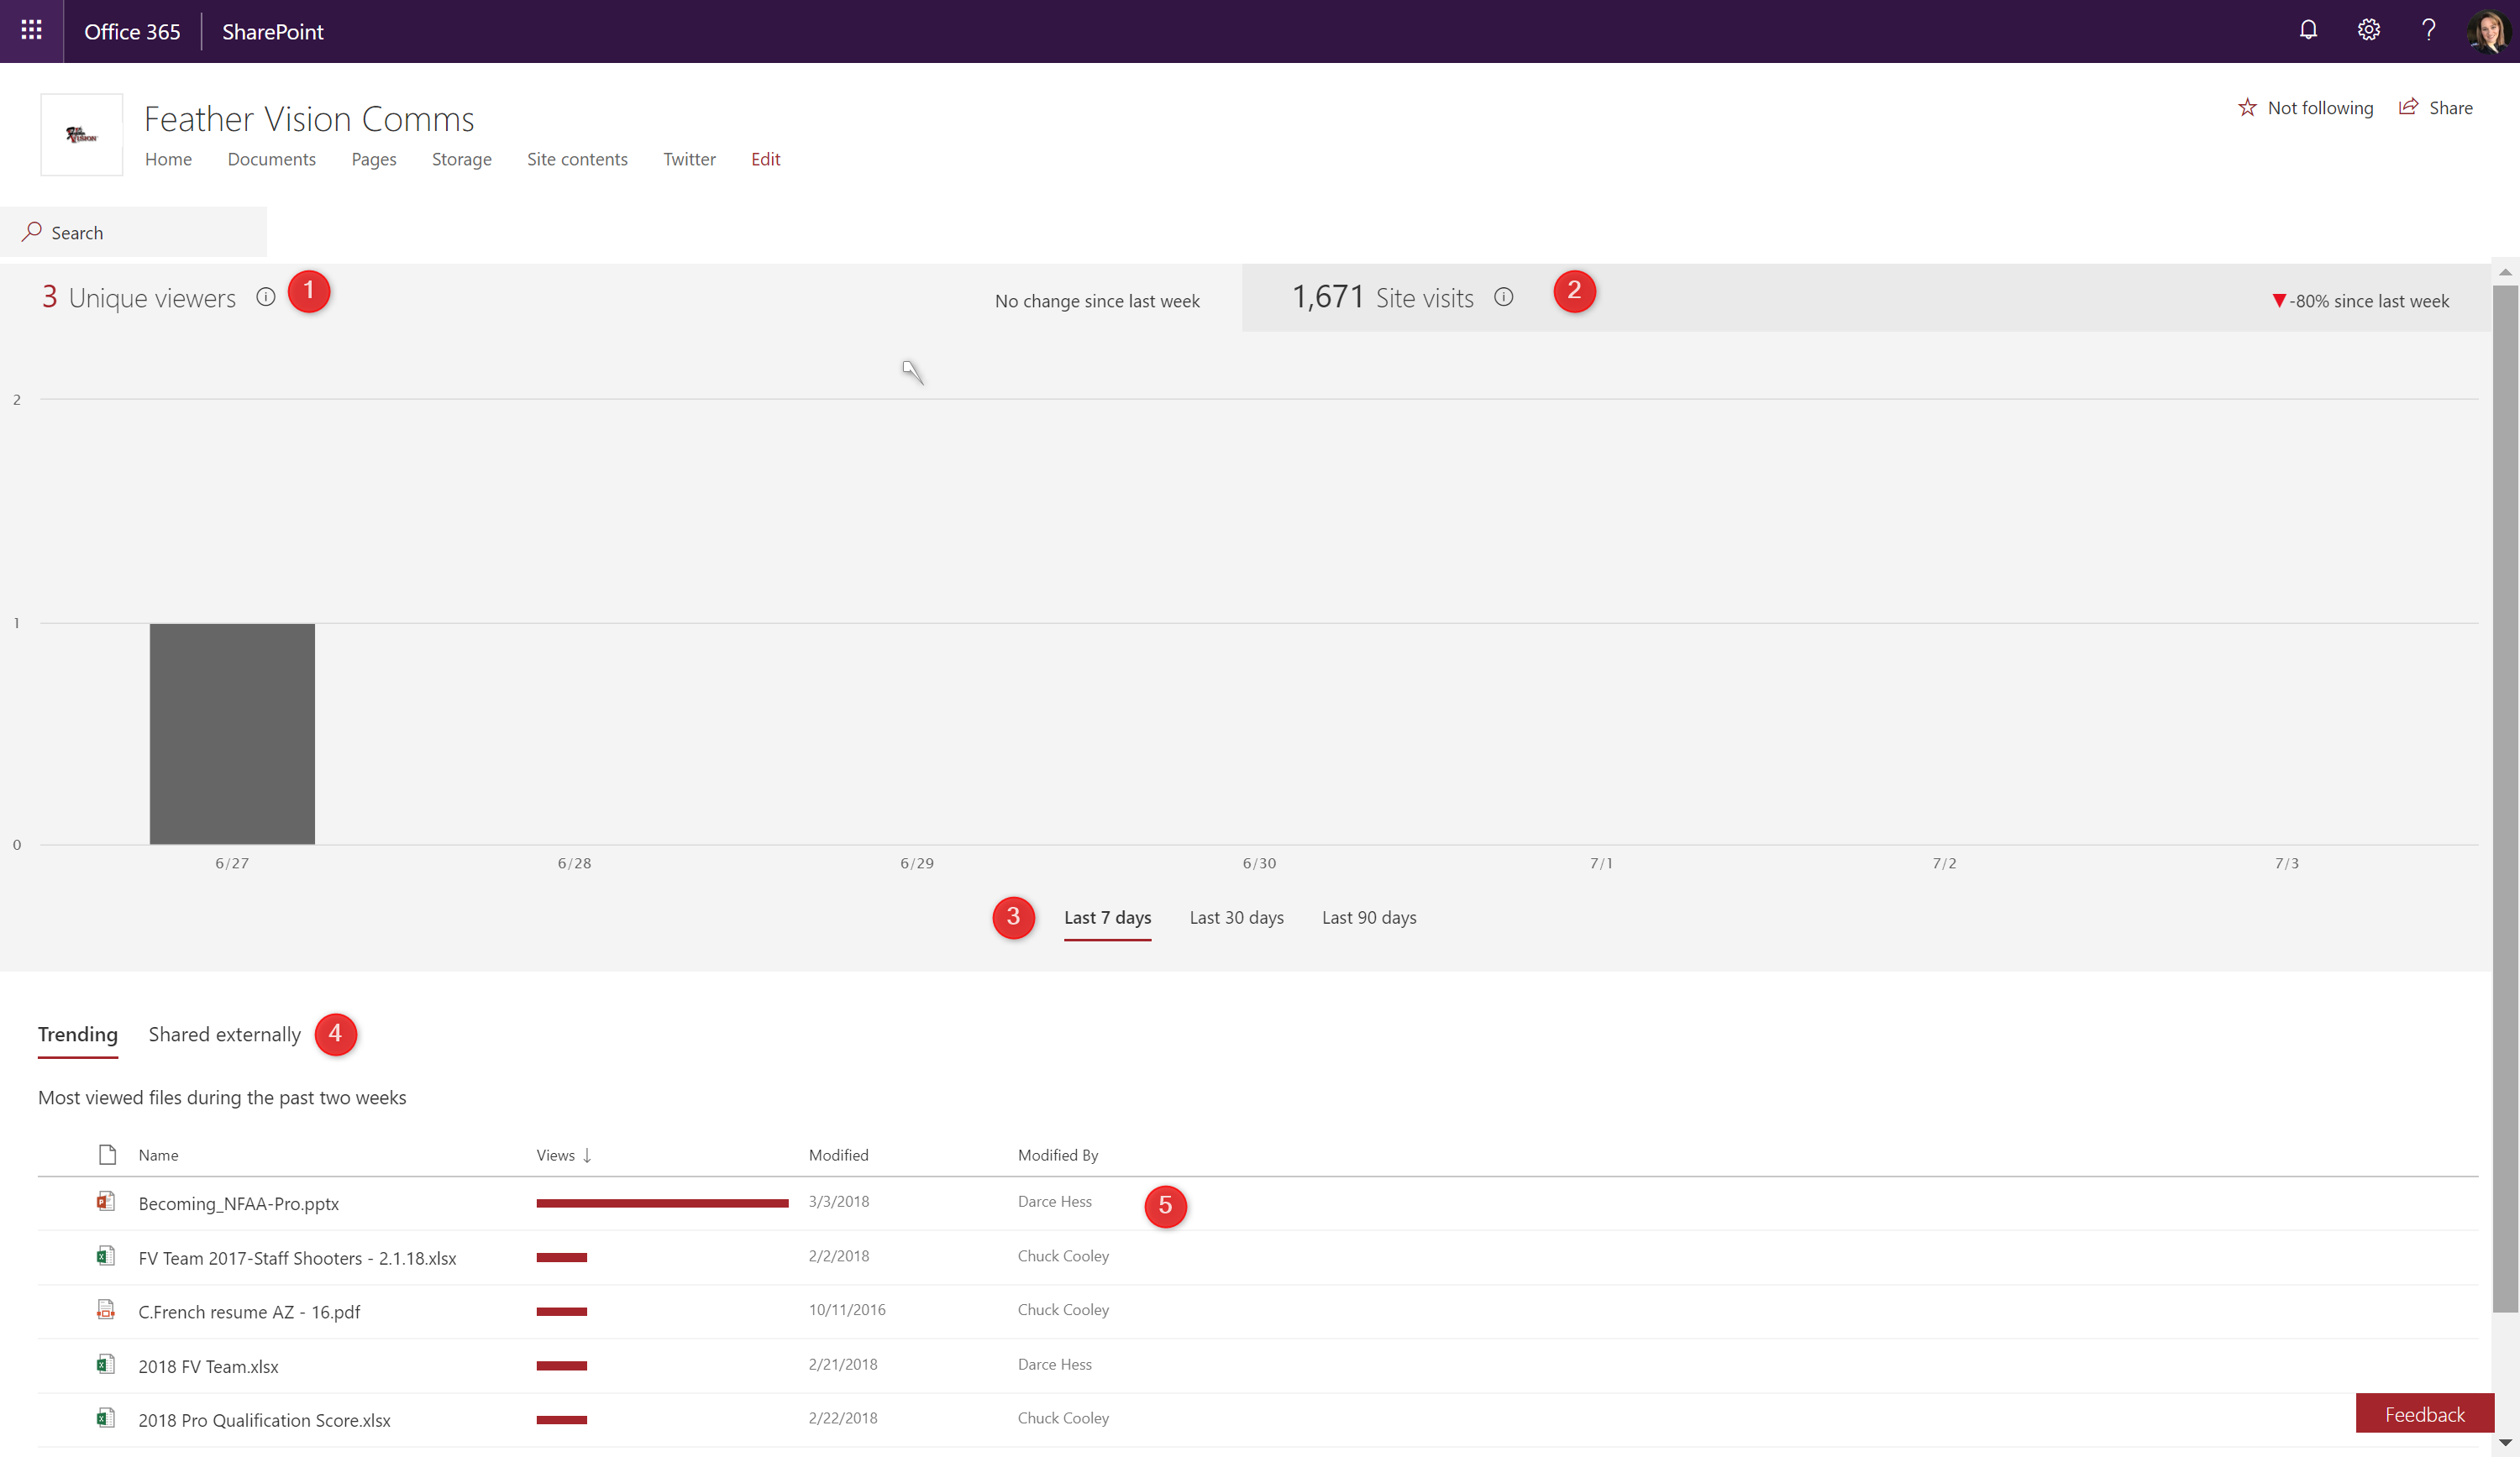The width and height of the screenshot is (2520, 1457).
Task: Open the Pages navigation link
Action: (374, 159)
